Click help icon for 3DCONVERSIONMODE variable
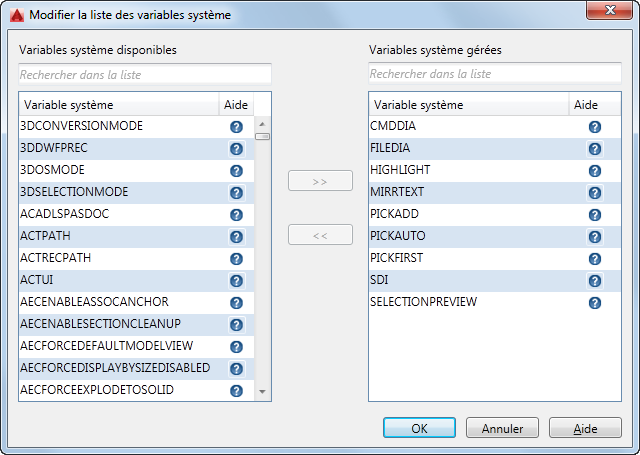The width and height of the screenshot is (640, 455). [237, 127]
